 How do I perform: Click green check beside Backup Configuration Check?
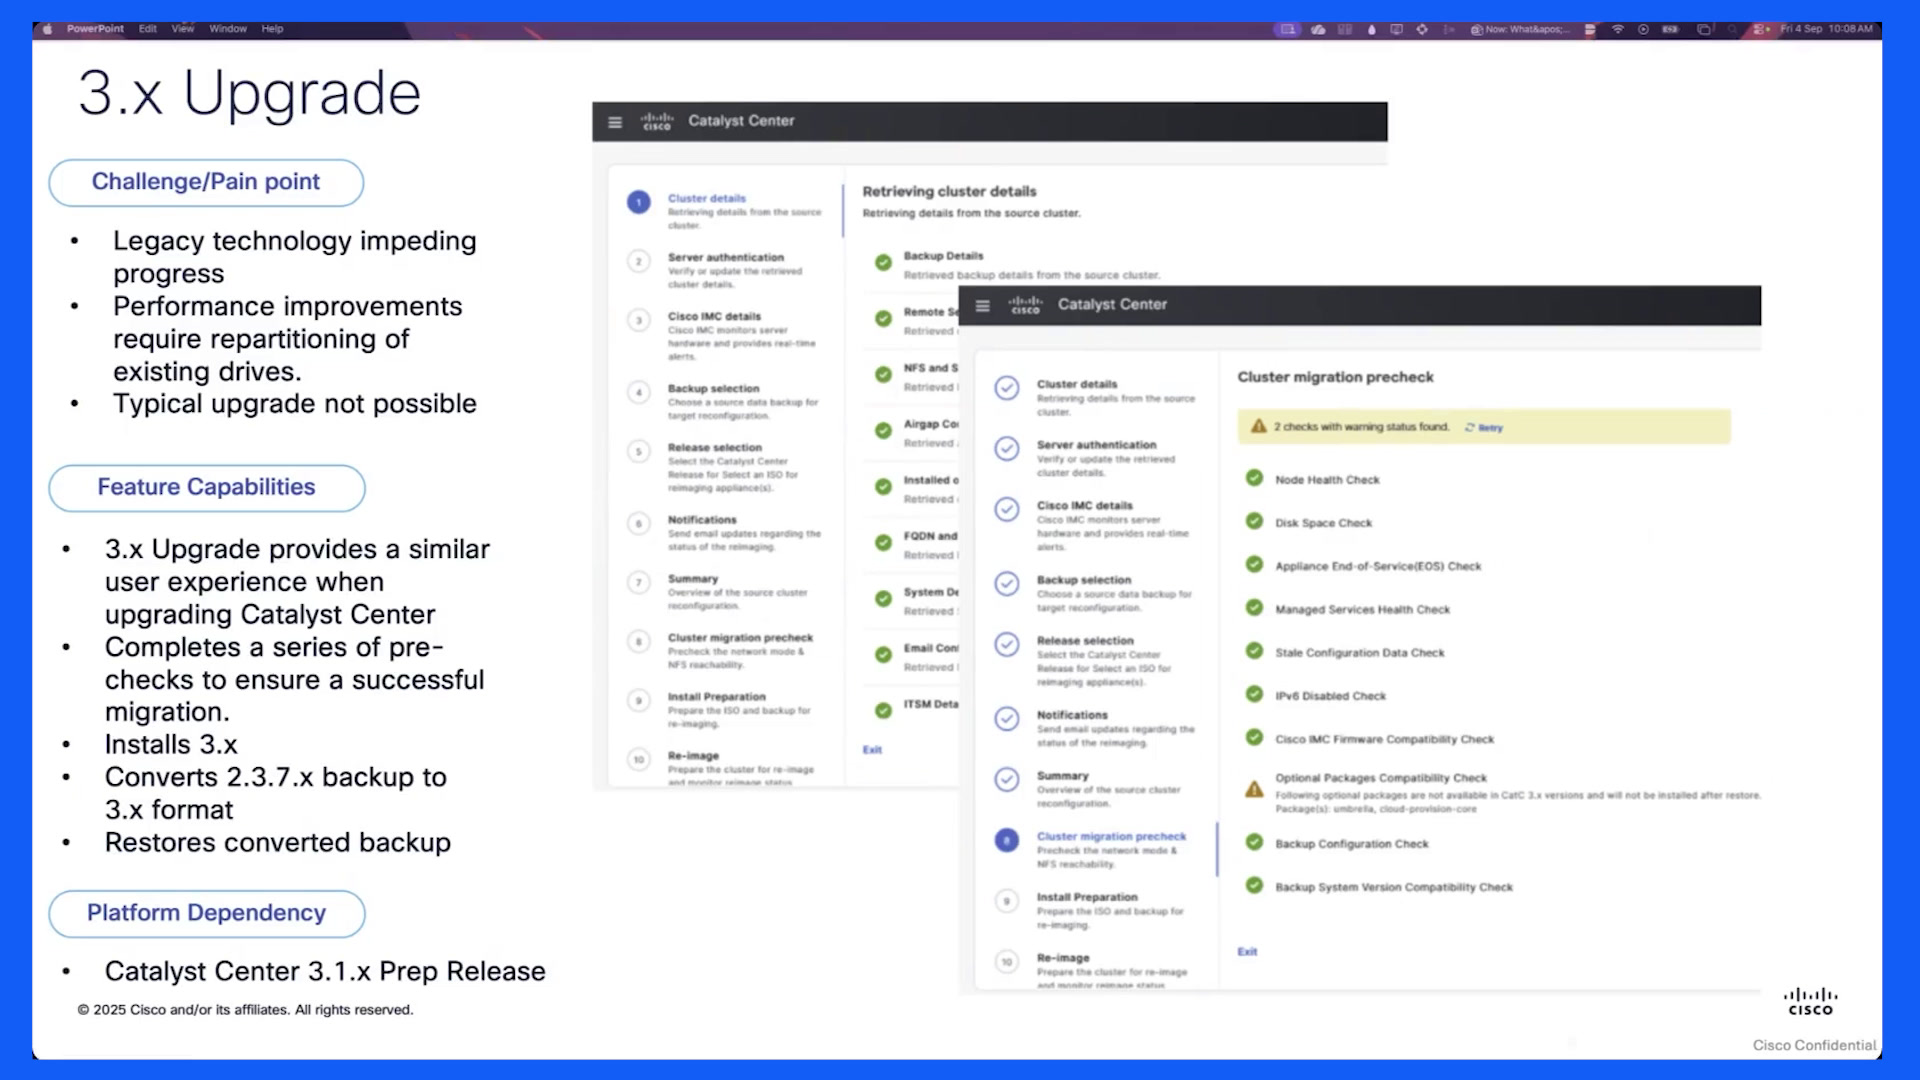coord(1254,842)
